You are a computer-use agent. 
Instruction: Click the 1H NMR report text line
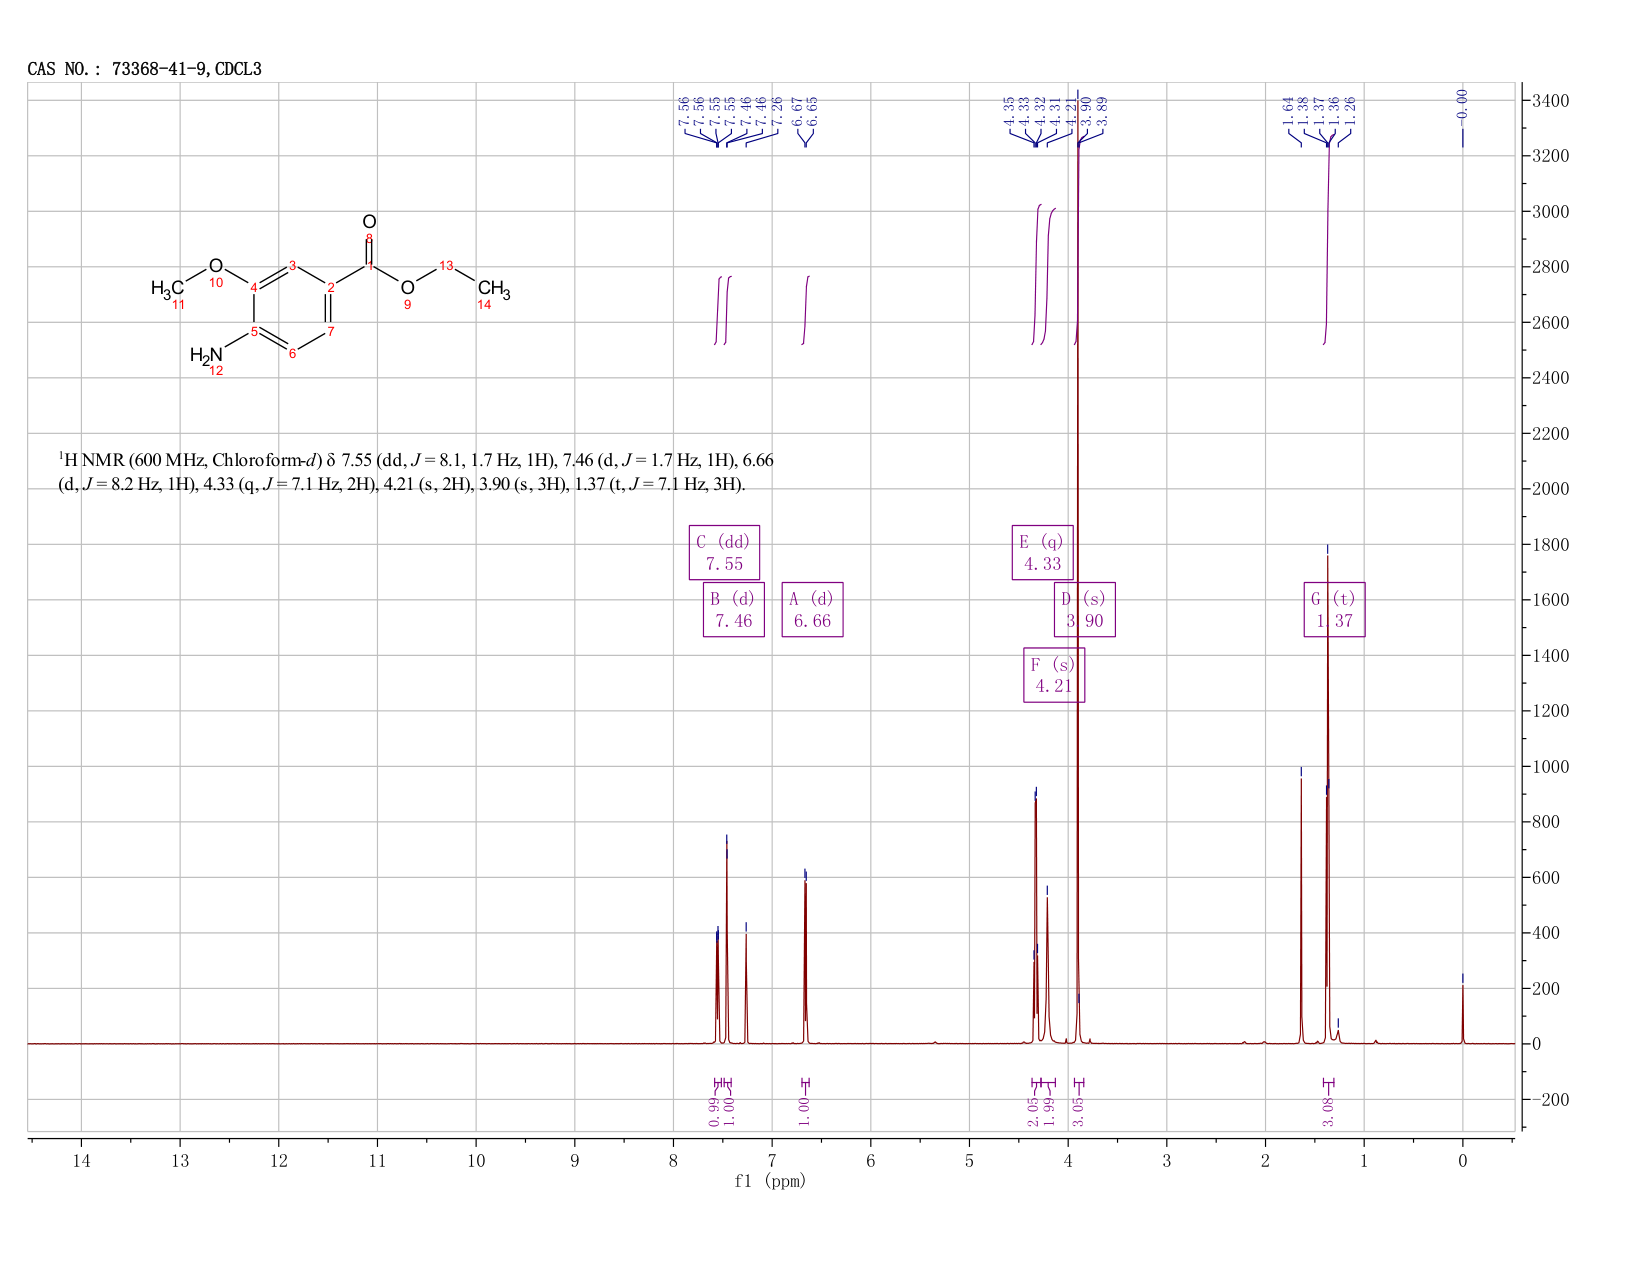coord(415,472)
